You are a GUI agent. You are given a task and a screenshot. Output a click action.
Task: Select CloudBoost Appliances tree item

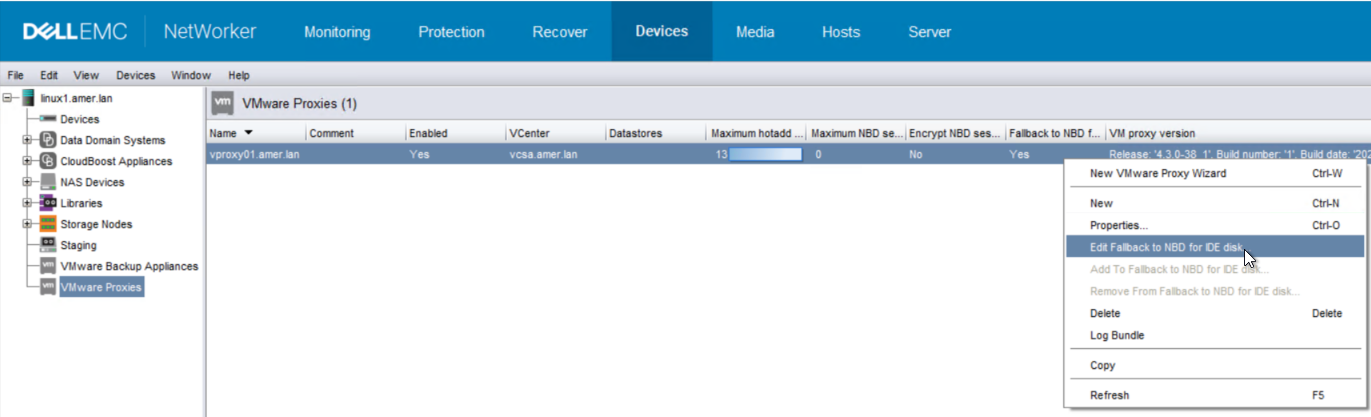[116, 161]
